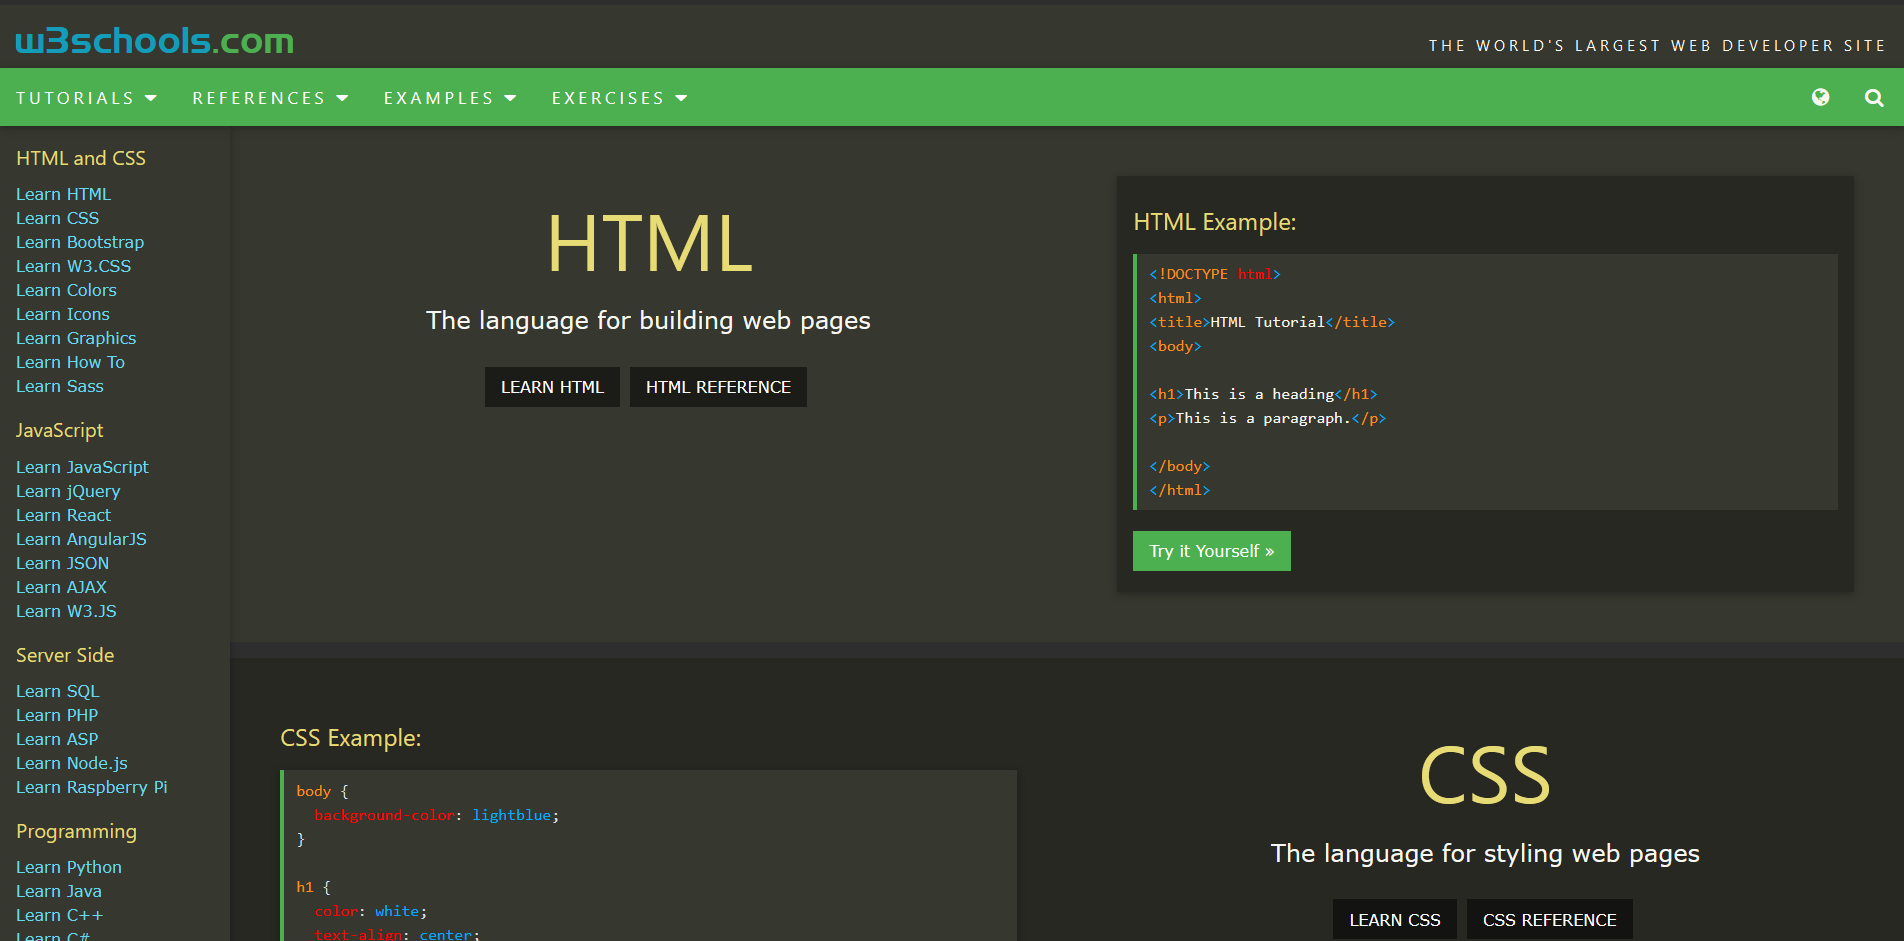Click the paragraph code line
This screenshot has width=1904, height=941.
(1268, 418)
